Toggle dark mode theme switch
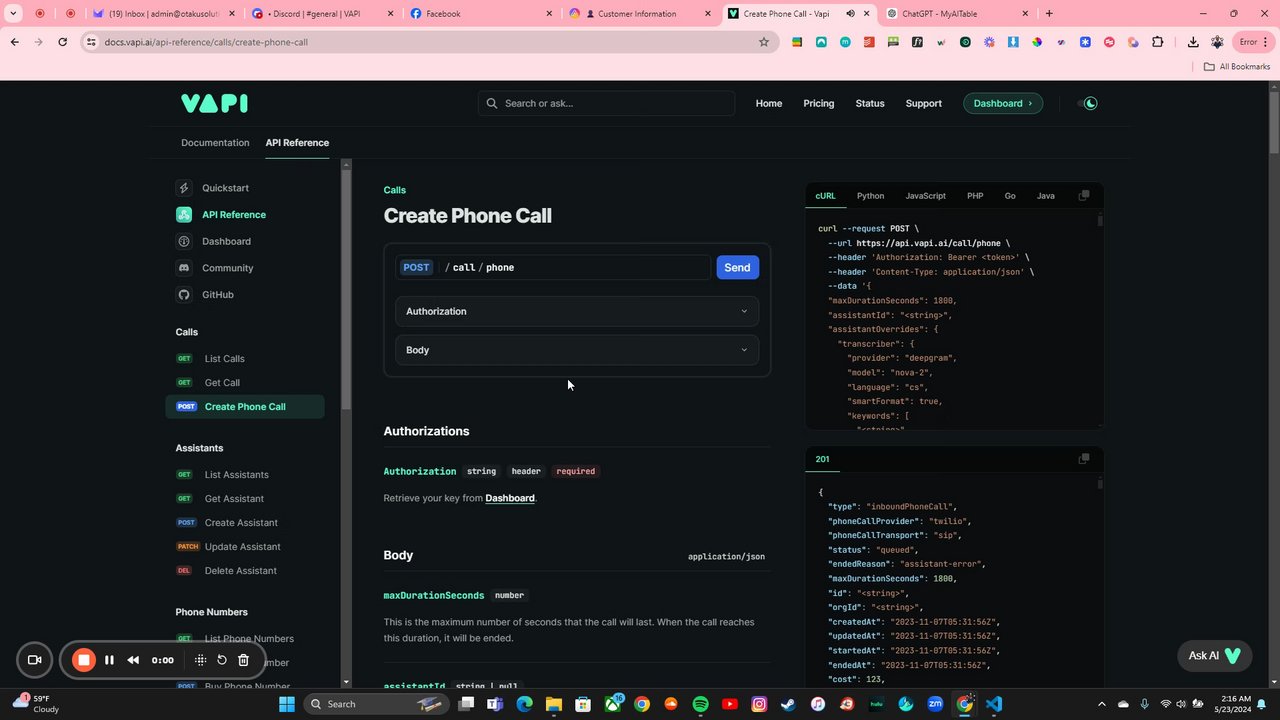 coord(1090,103)
